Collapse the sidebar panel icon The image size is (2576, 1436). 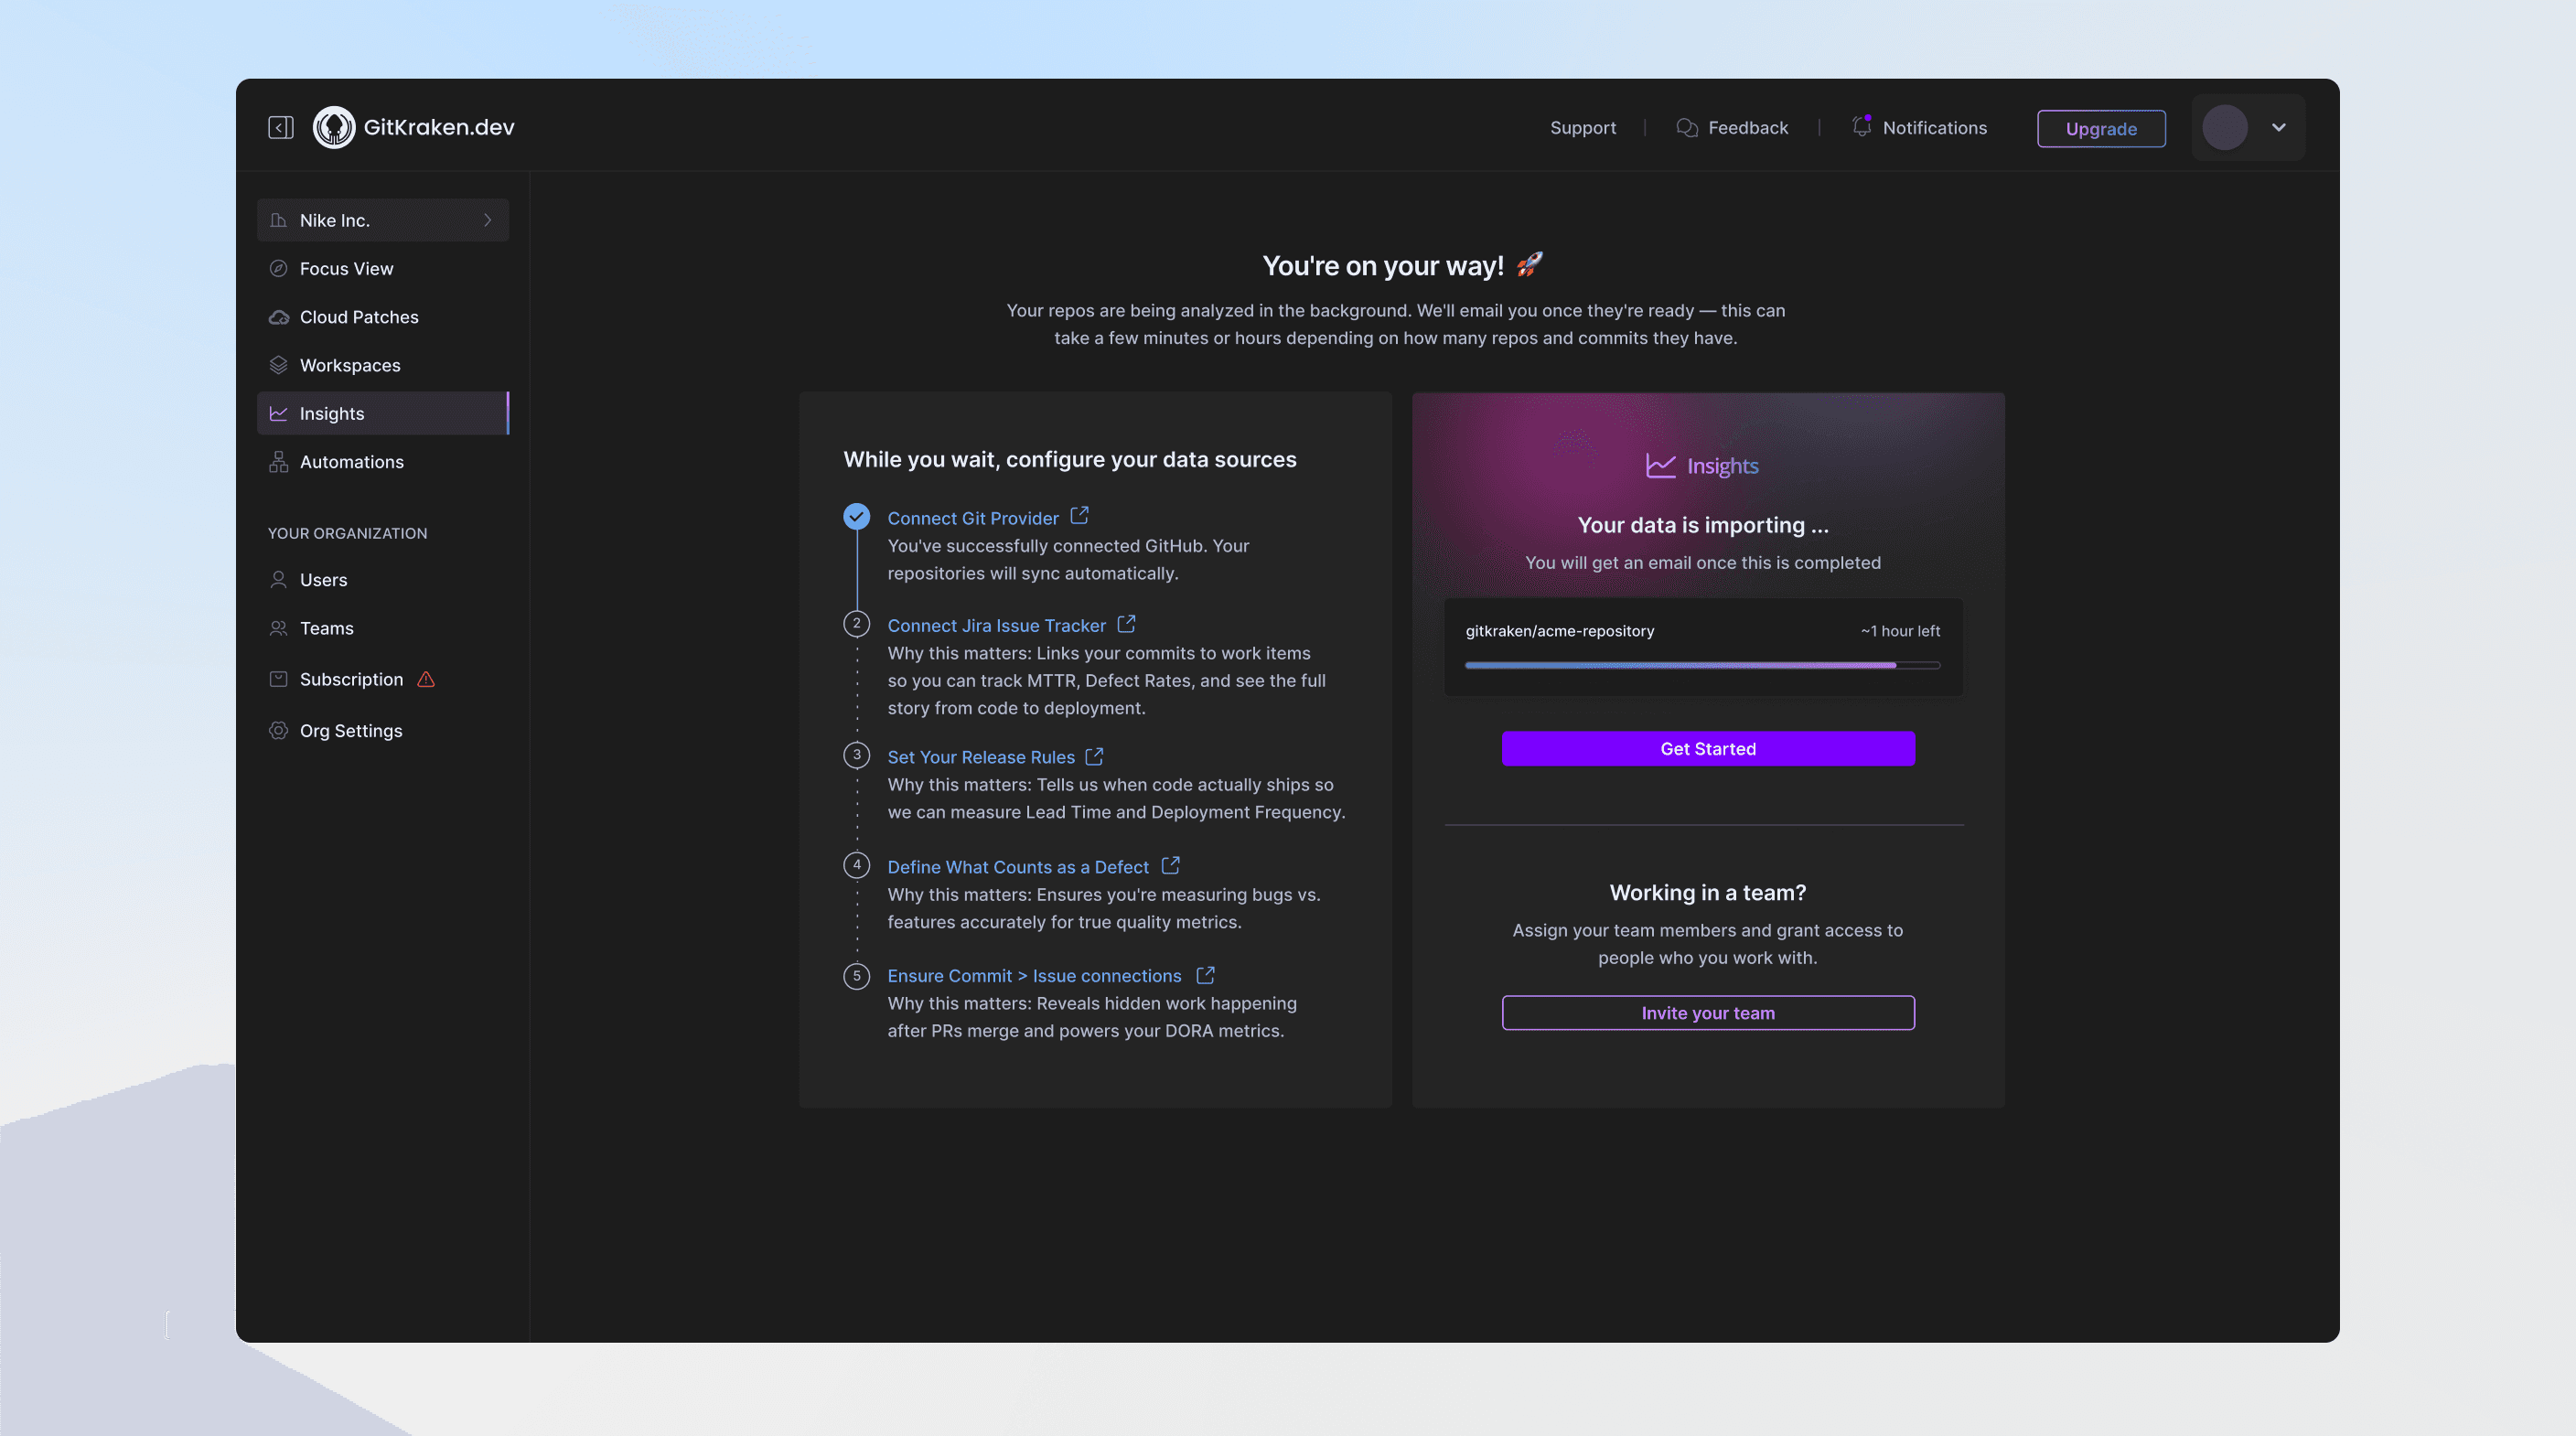(x=280, y=127)
